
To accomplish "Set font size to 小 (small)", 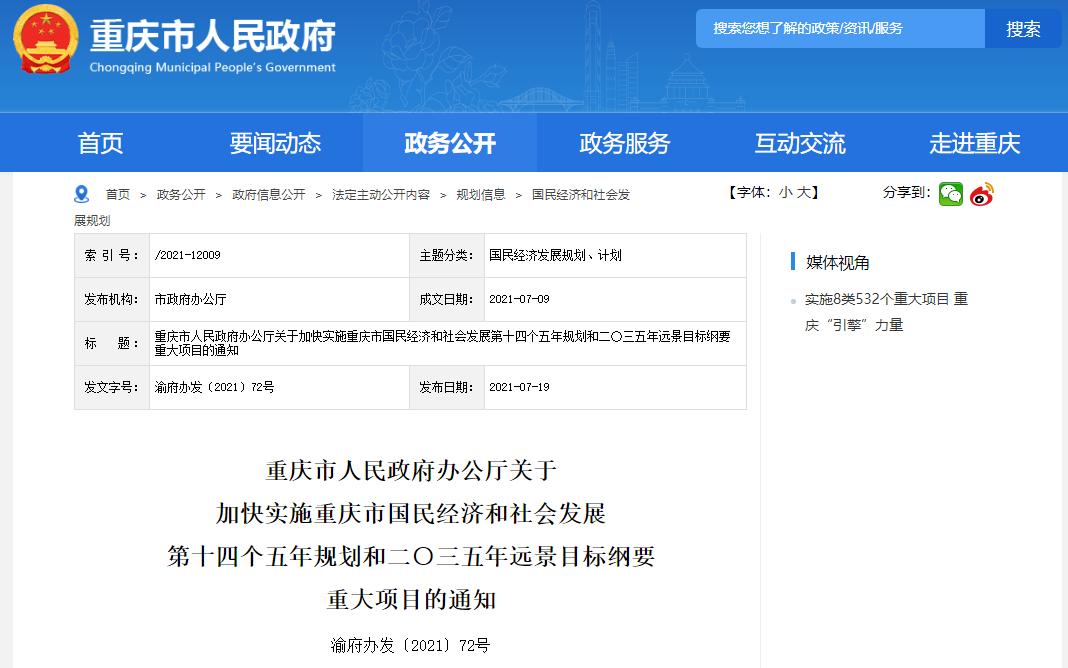I will point(785,193).
